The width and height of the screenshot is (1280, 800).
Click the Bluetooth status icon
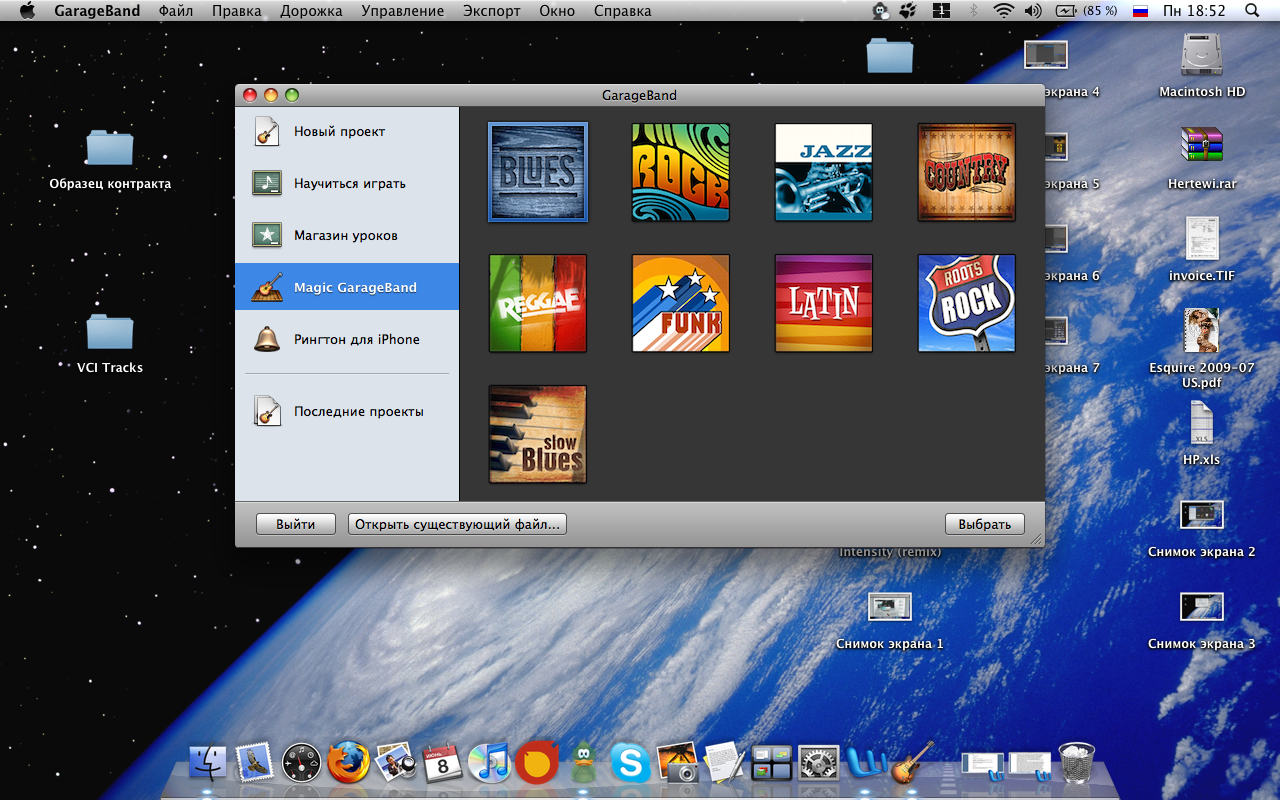pyautogui.click(x=974, y=11)
